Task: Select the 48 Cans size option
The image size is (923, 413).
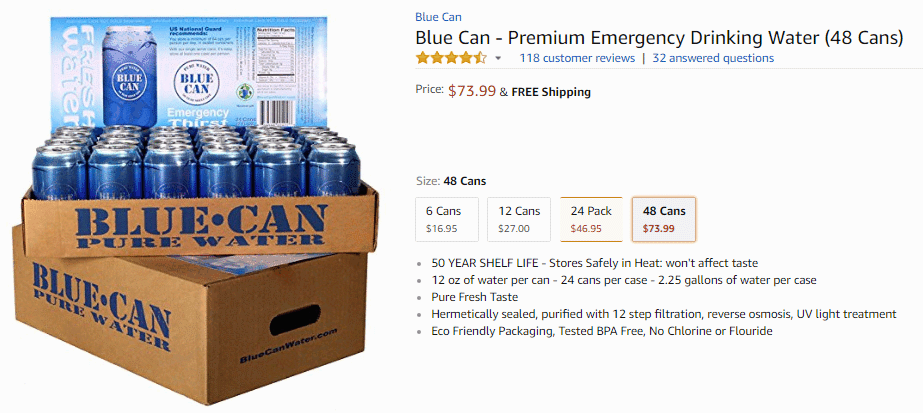Action: pyautogui.click(x=664, y=220)
